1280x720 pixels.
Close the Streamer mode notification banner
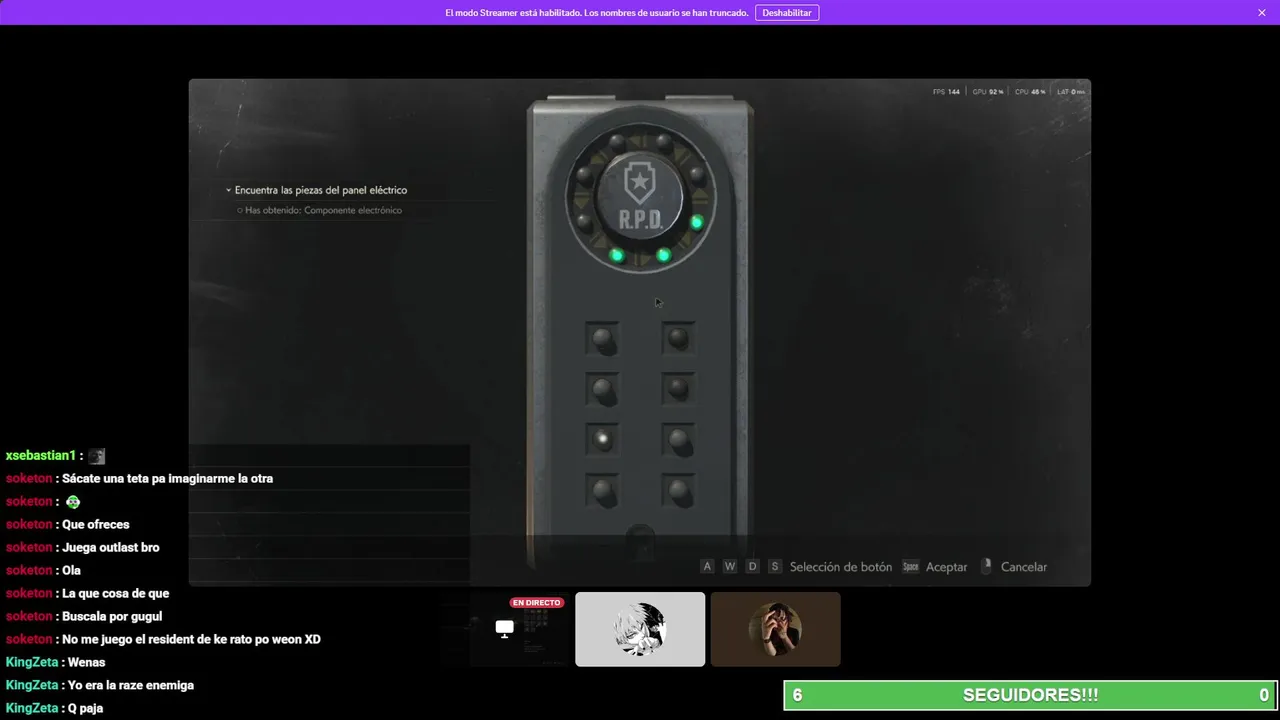tap(1262, 13)
